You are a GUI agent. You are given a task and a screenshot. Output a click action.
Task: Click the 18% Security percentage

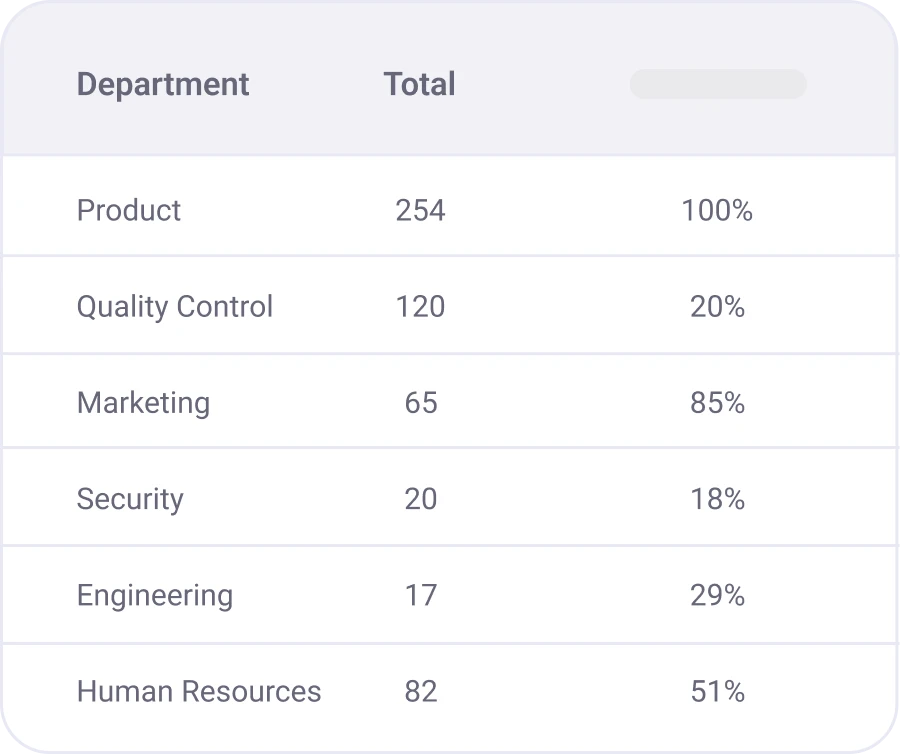point(717,498)
